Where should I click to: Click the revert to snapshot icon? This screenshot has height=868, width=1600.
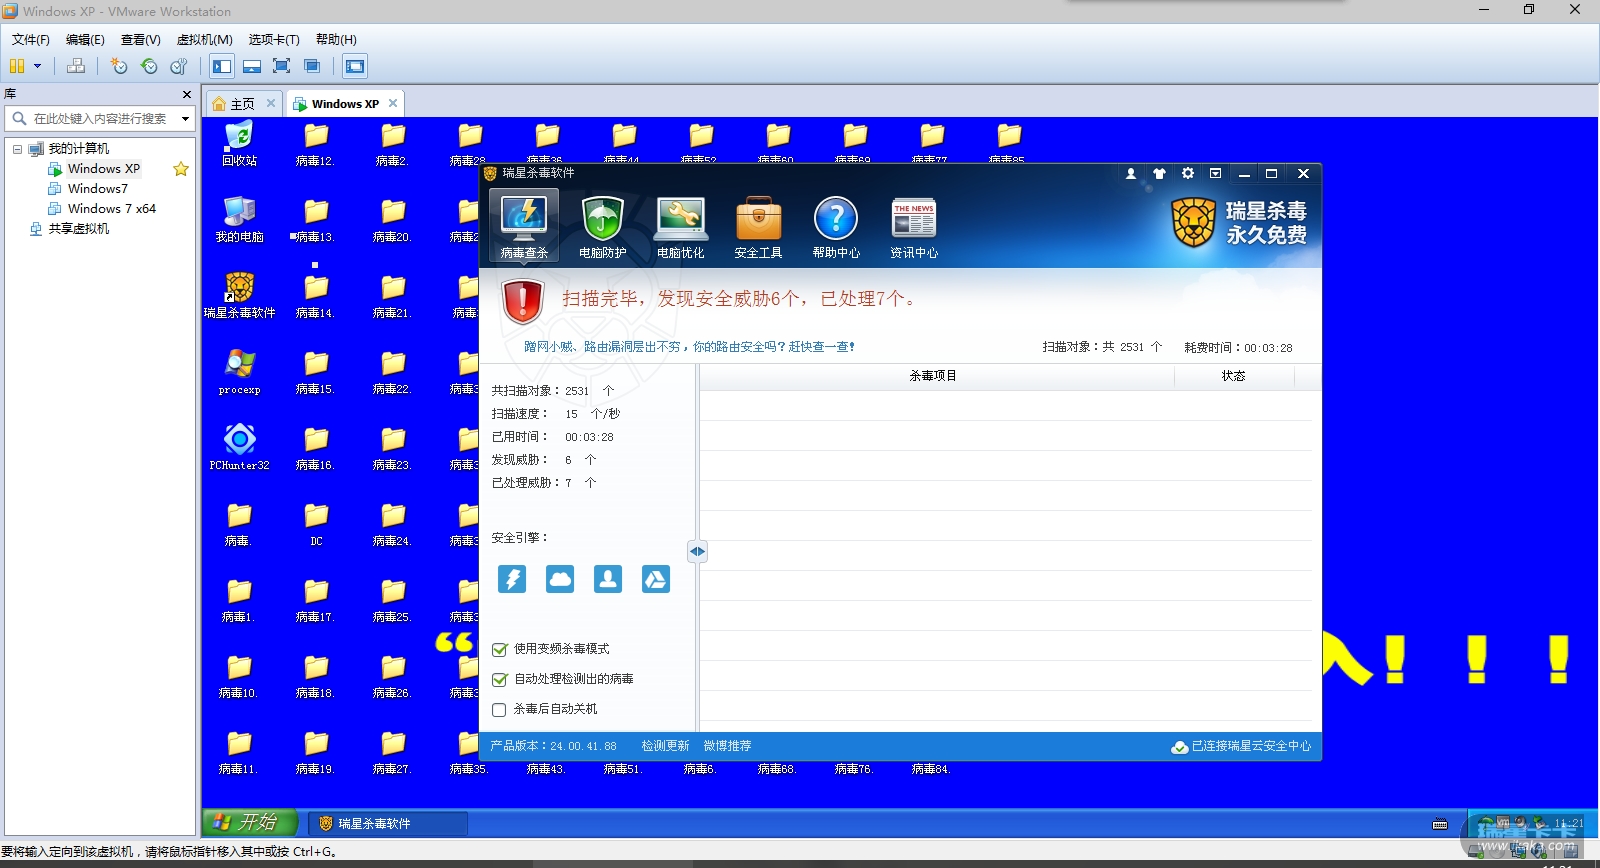[x=149, y=66]
